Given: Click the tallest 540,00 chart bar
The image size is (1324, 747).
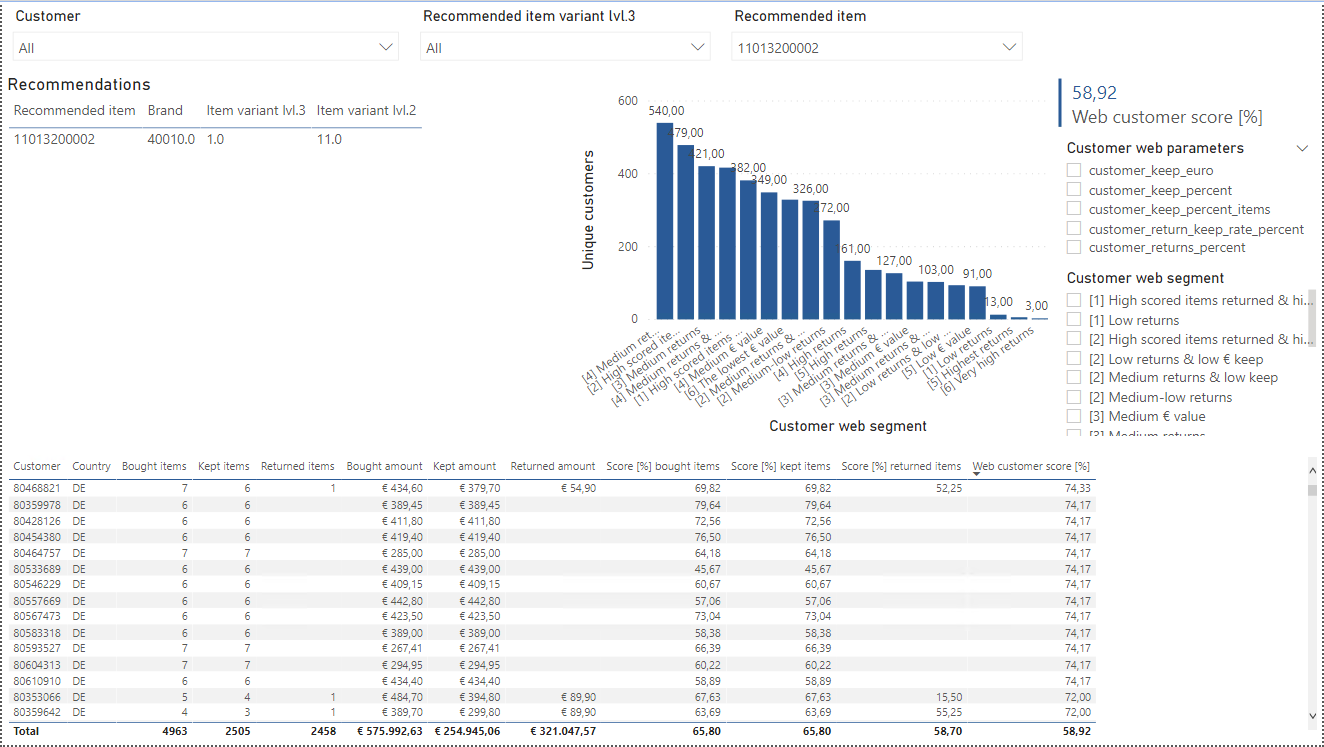Looking at the screenshot, I should pos(665,221).
